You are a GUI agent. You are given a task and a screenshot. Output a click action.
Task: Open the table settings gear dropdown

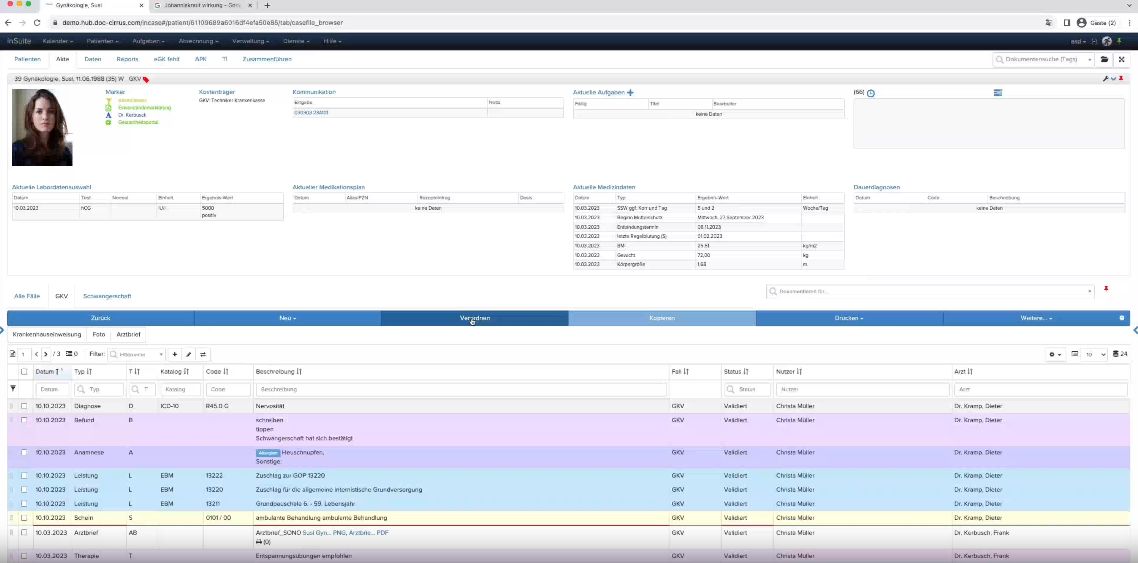(1054, 354)
